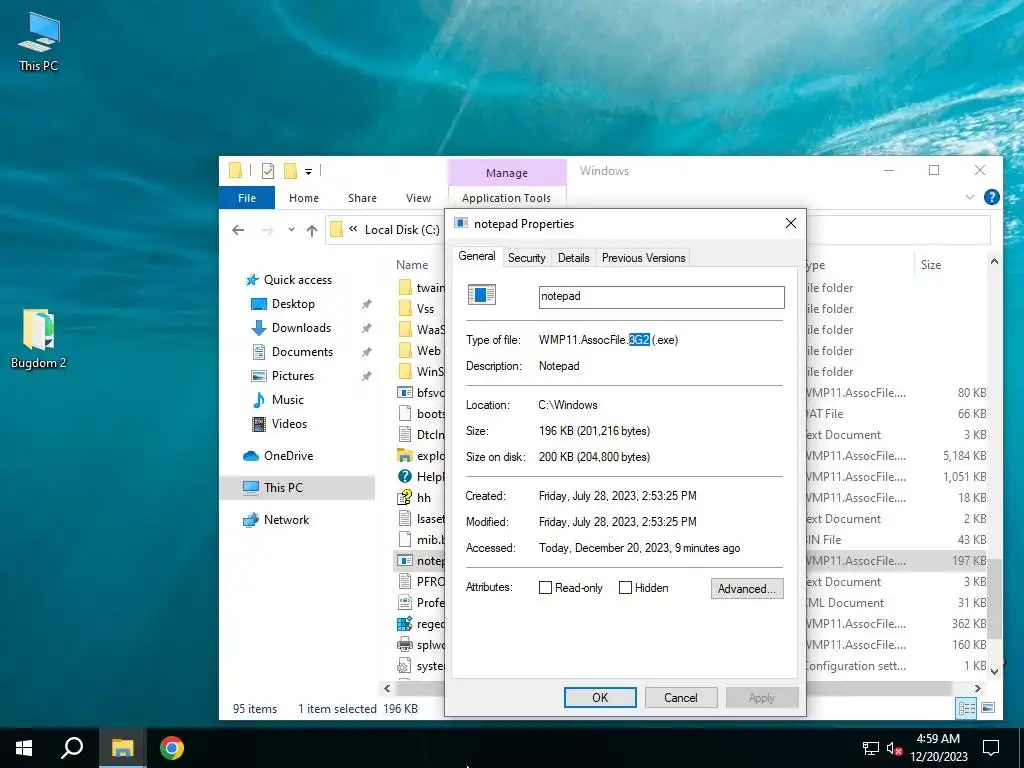Open the Share ribbon tab
This screenshot has width=1024, height=768.
(362, 198)
